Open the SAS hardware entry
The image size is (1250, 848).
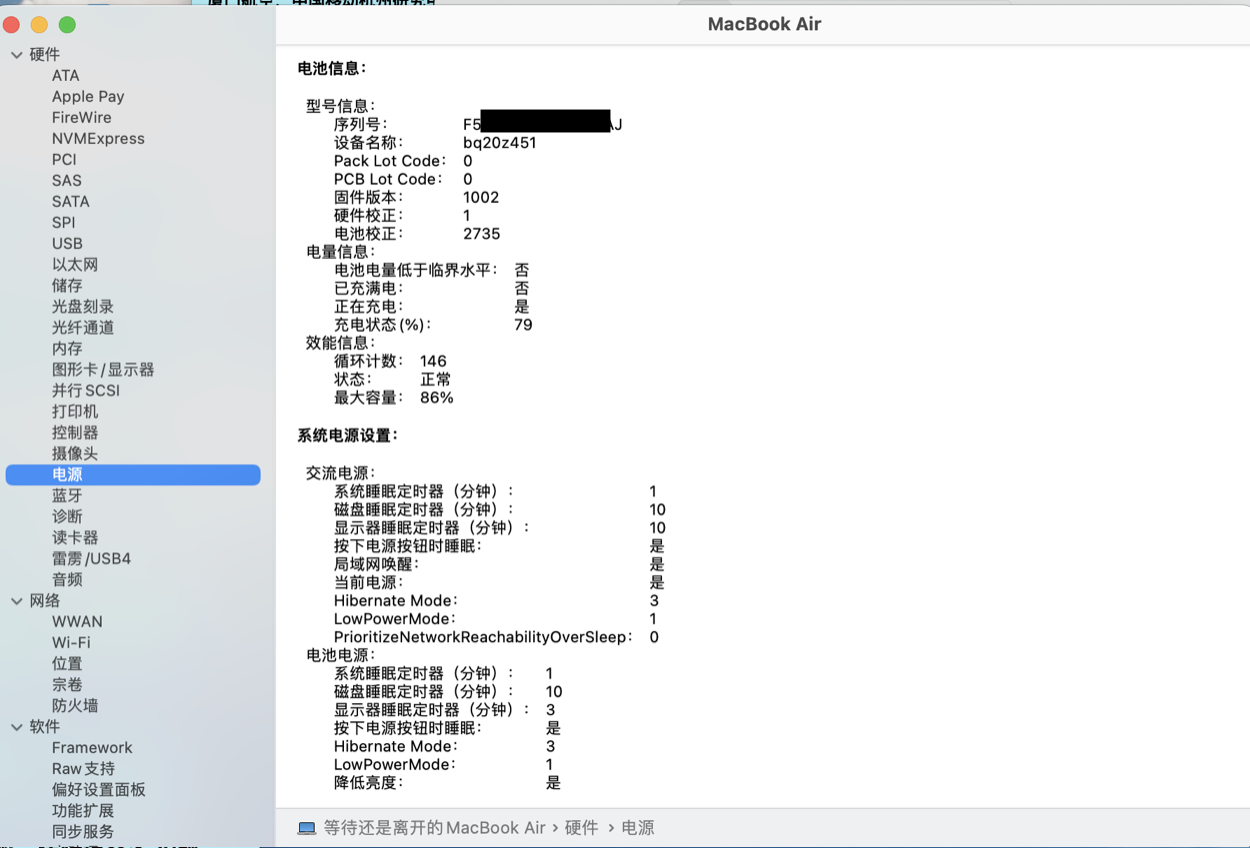click(67, 181)
